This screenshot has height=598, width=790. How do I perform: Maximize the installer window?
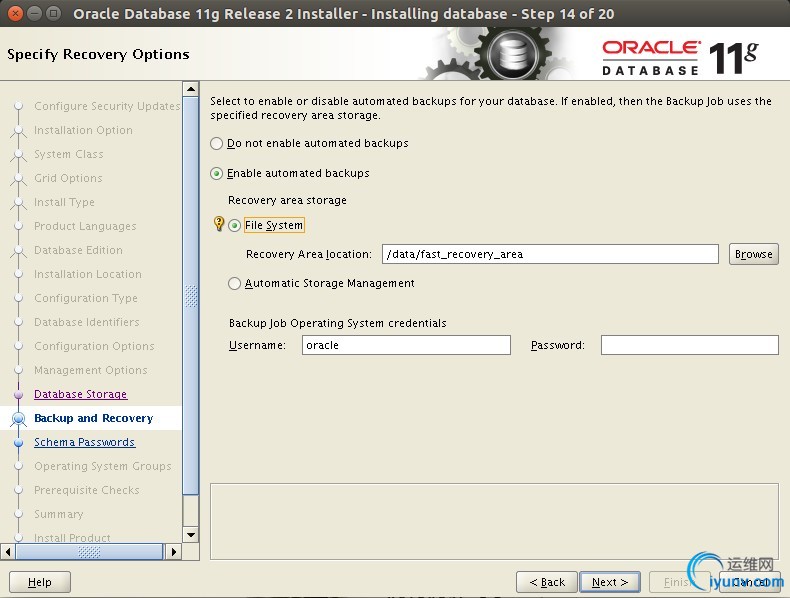pos(53,14)
